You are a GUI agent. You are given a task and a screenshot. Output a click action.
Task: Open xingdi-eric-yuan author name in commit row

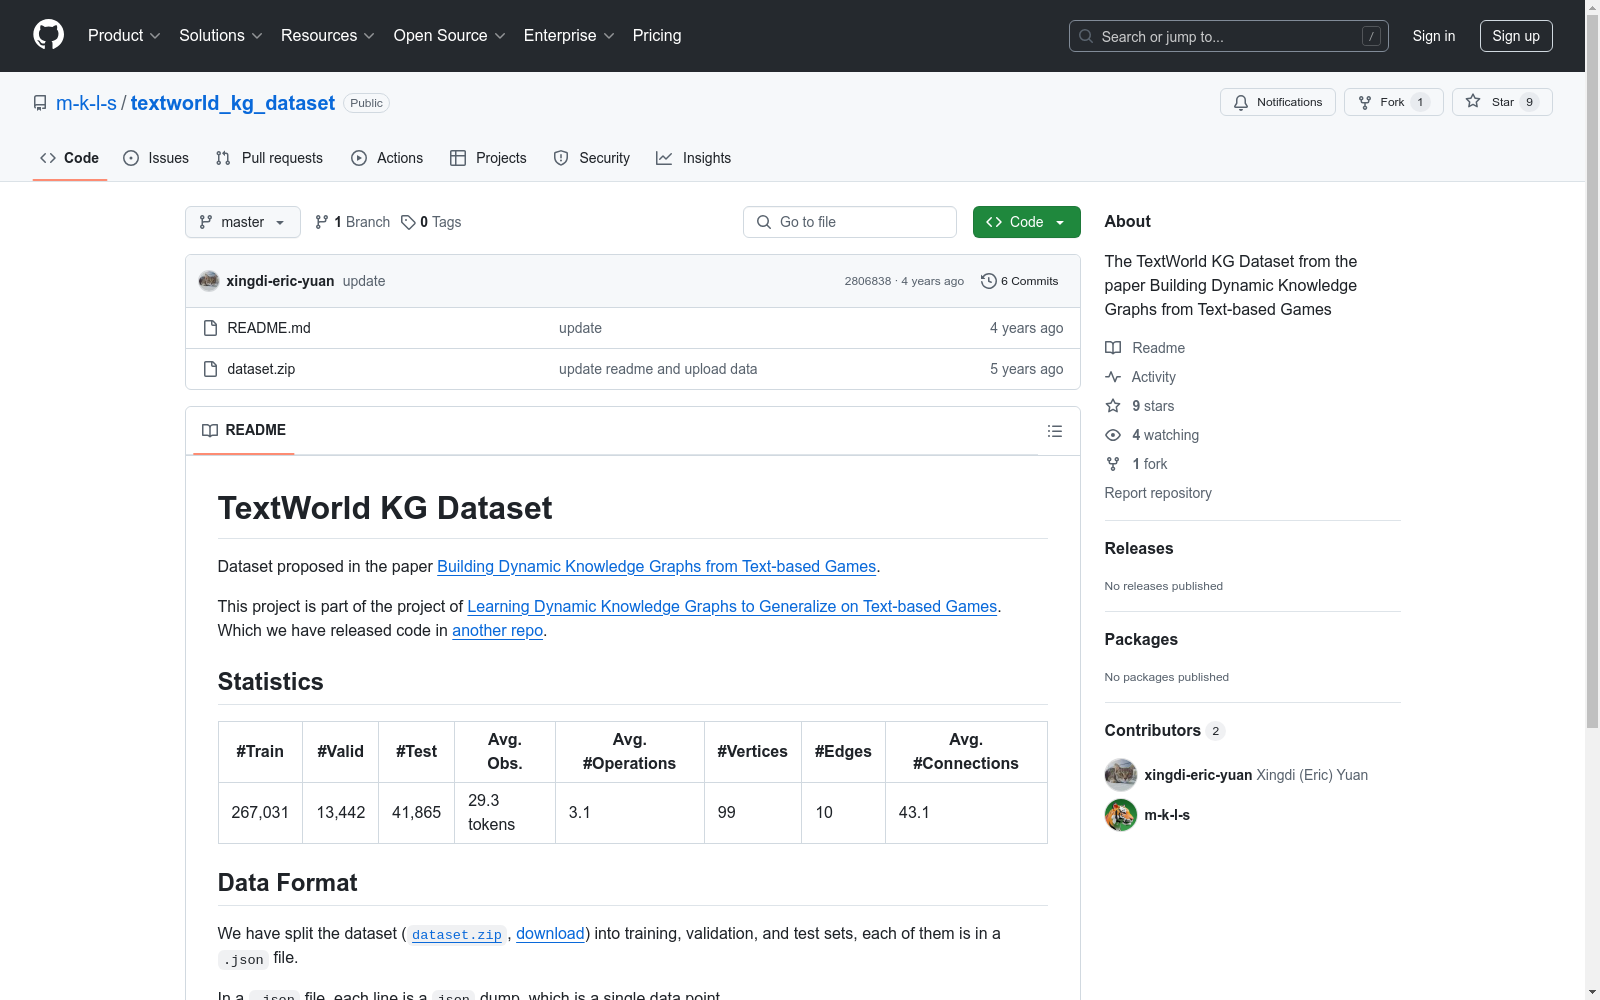280,281
